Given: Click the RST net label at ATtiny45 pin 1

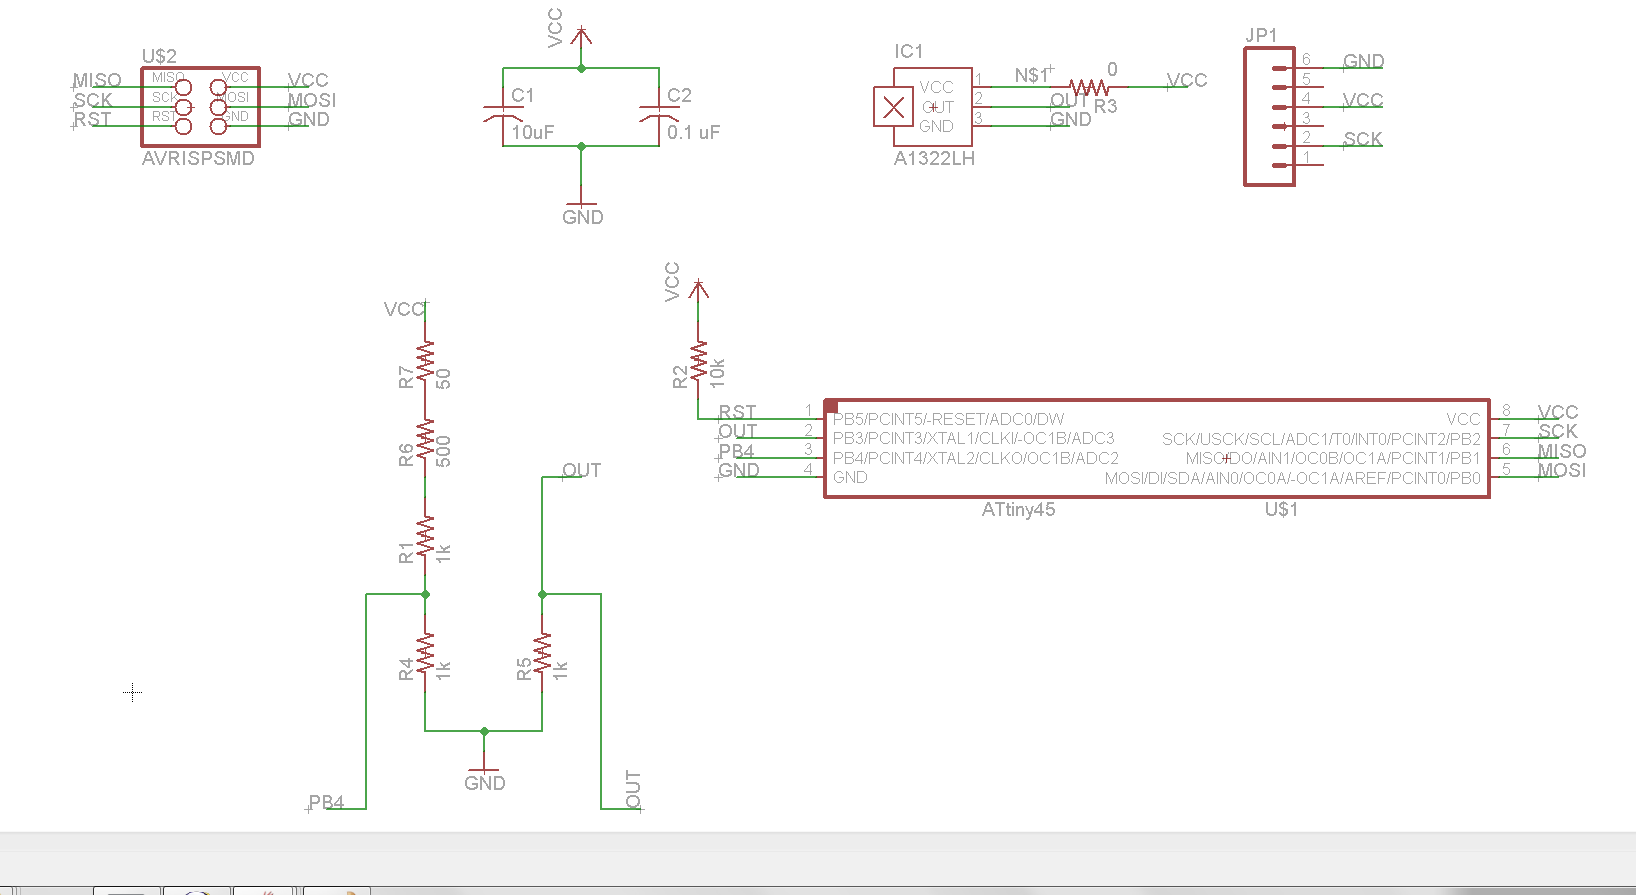Looking at the screenshot, I should click(737, 412).
